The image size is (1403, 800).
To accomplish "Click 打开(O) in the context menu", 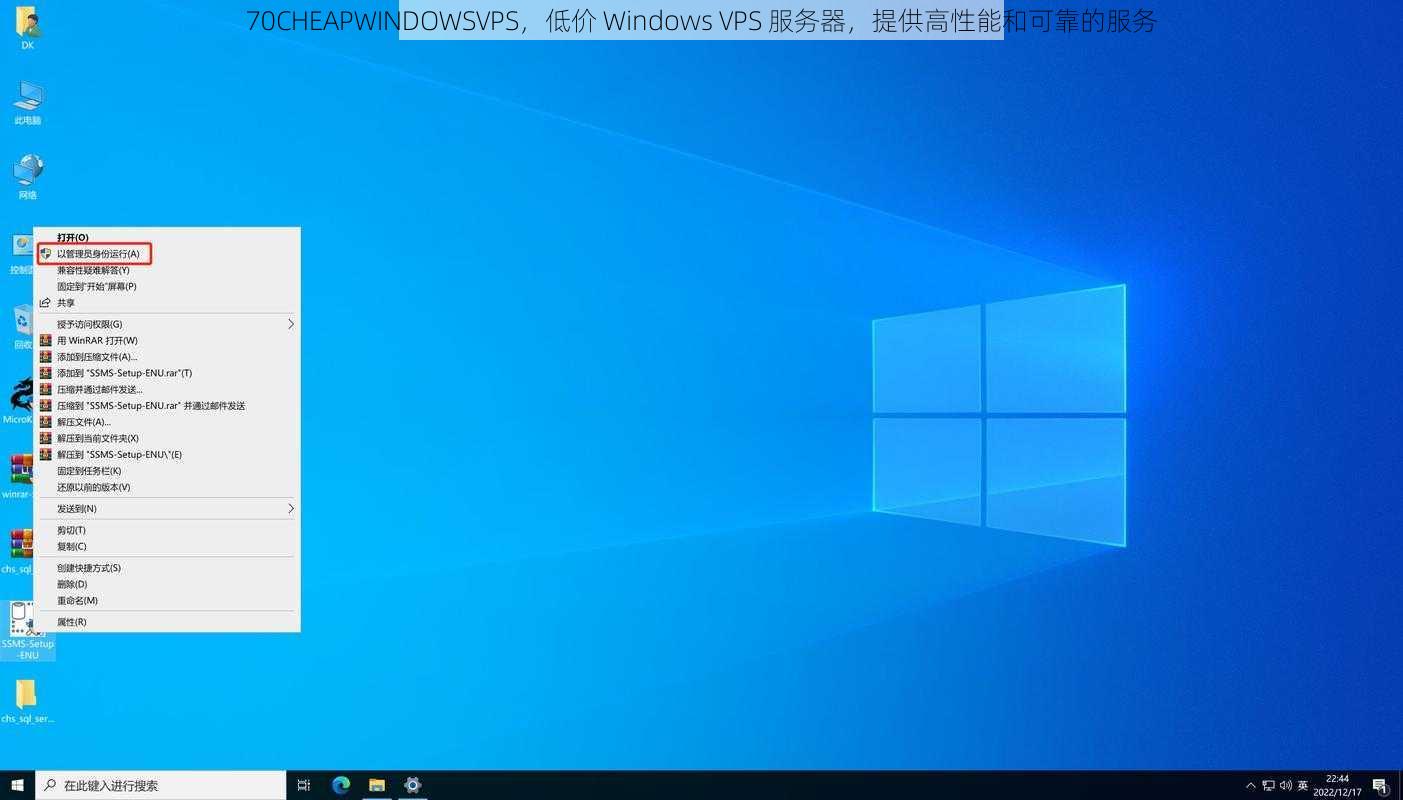I will (x=167, y=238).
